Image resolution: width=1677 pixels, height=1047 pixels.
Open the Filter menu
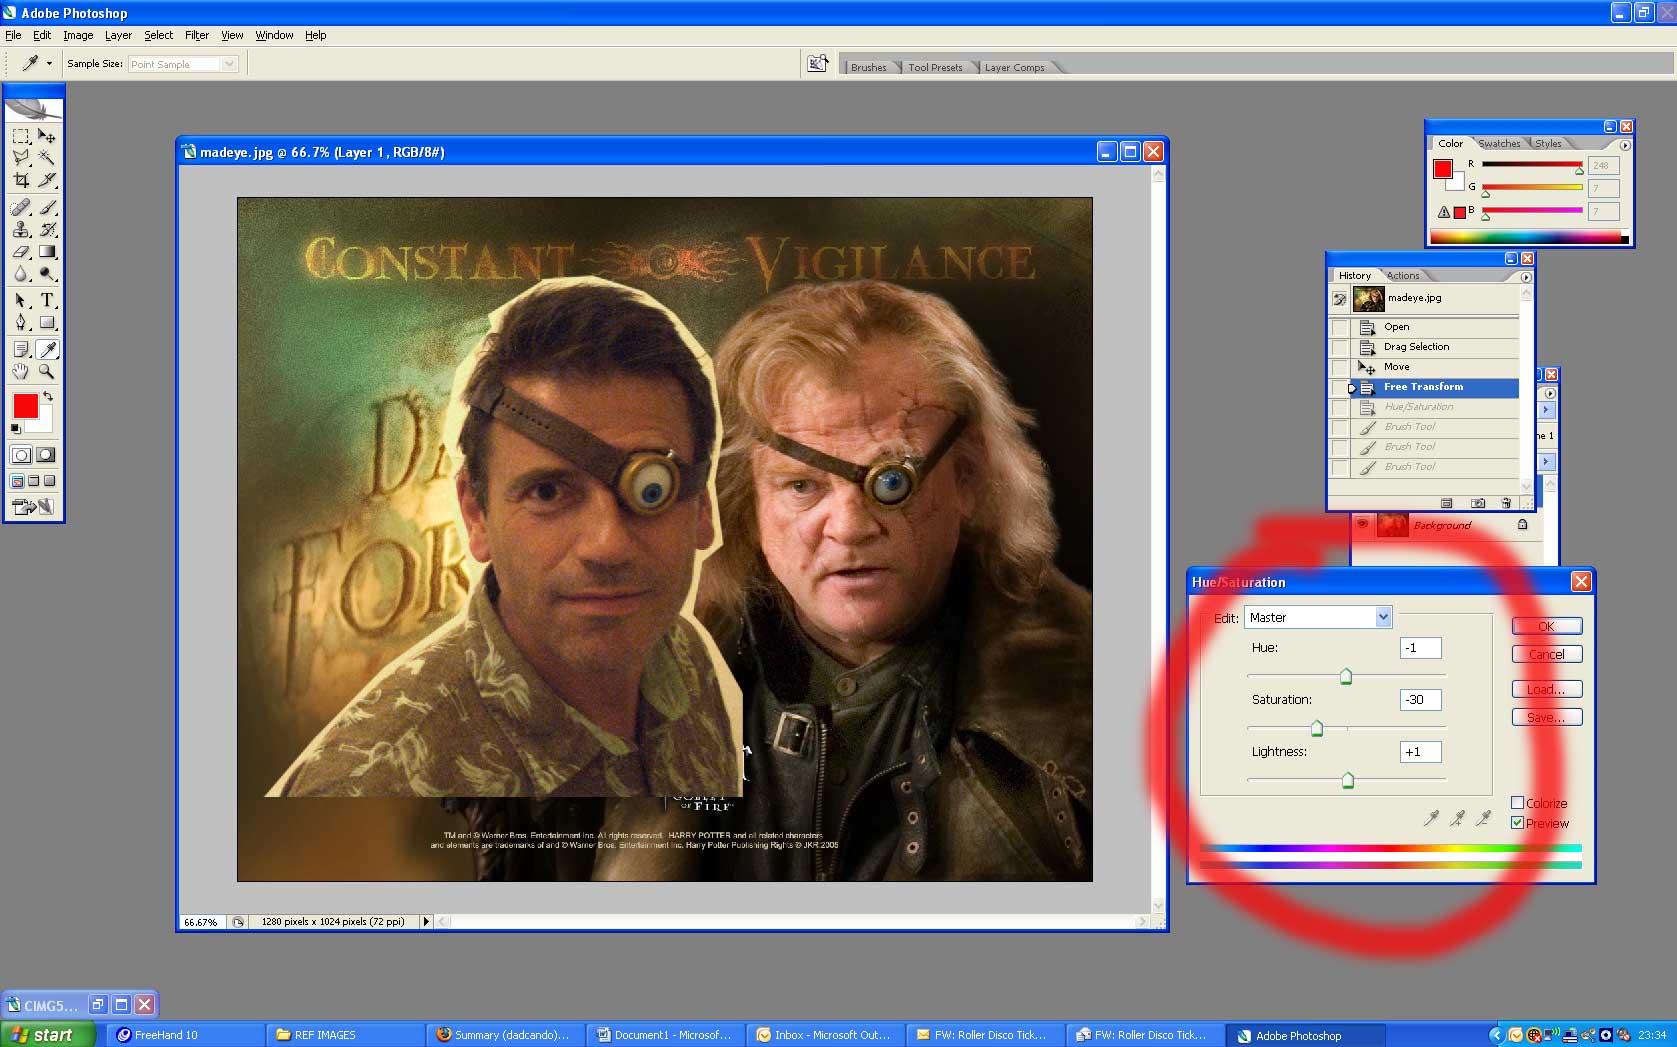(x=197, y=35)
